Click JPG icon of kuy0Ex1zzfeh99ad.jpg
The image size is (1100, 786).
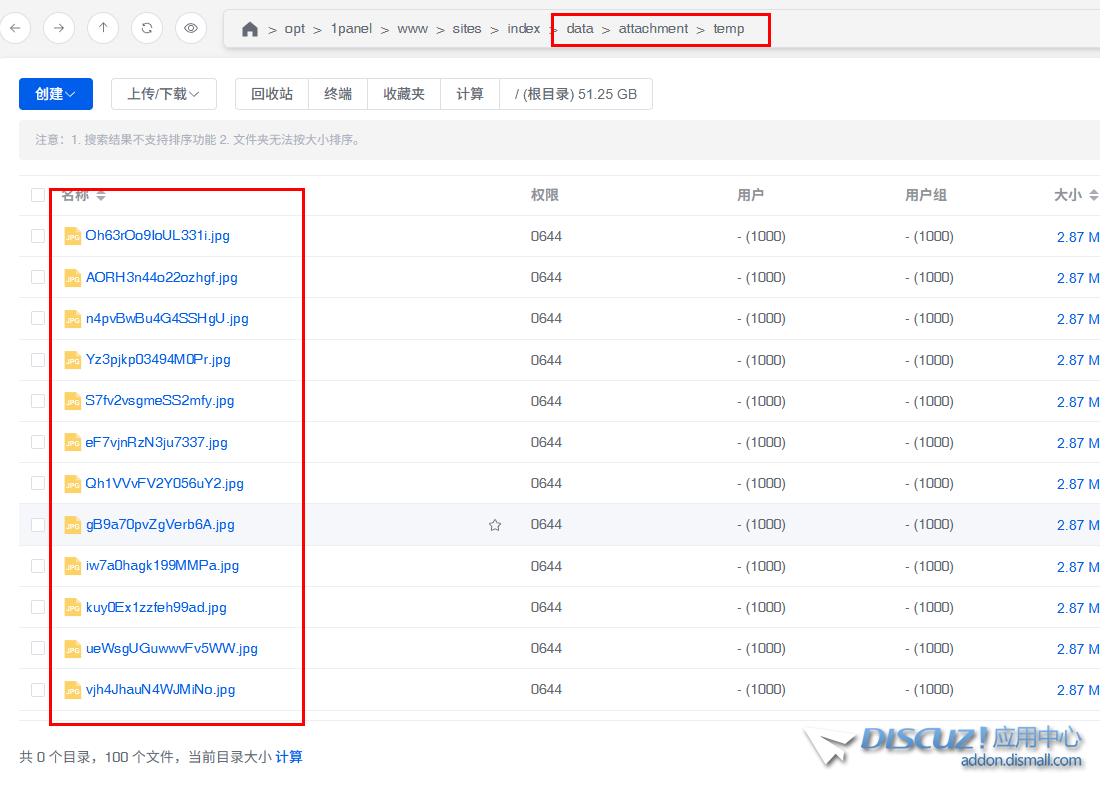point(73,607)
